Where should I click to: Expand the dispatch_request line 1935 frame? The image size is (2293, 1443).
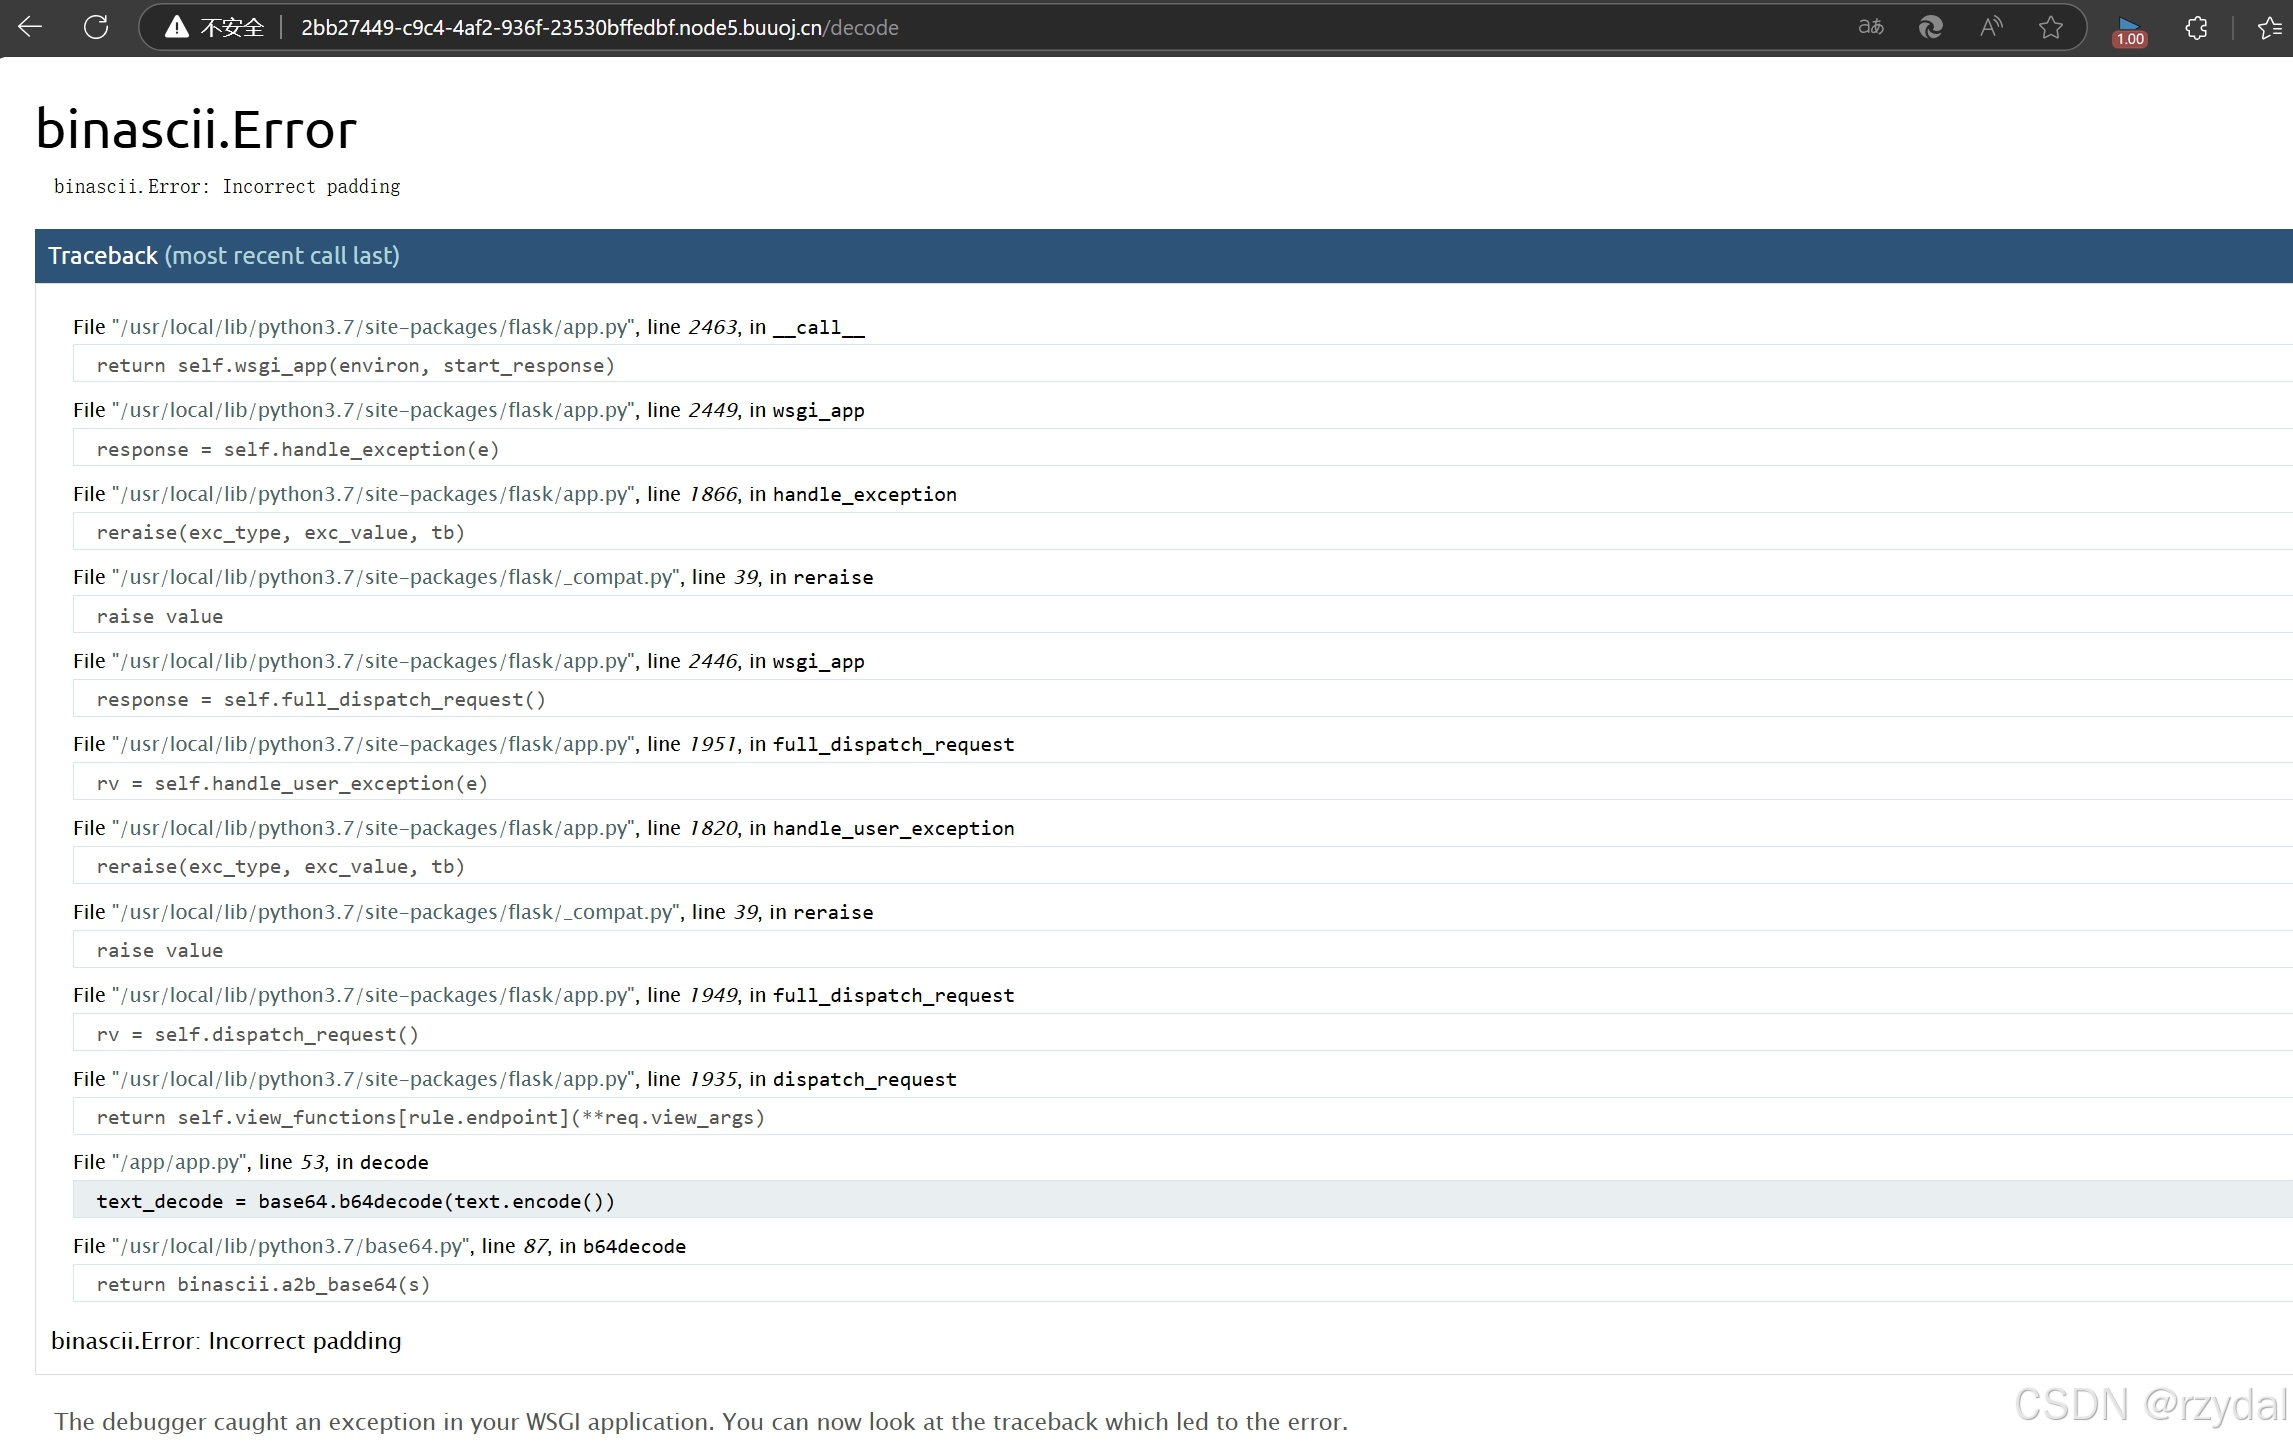[x=514, y=1079]
